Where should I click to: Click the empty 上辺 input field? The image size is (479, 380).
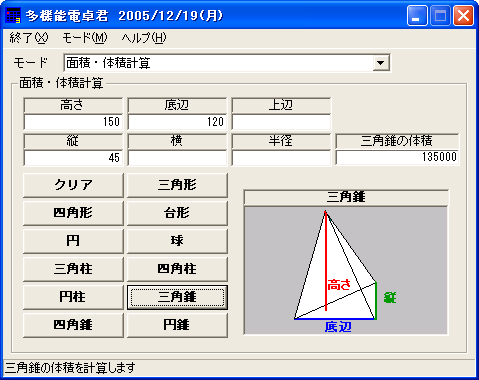click(281, 122)
